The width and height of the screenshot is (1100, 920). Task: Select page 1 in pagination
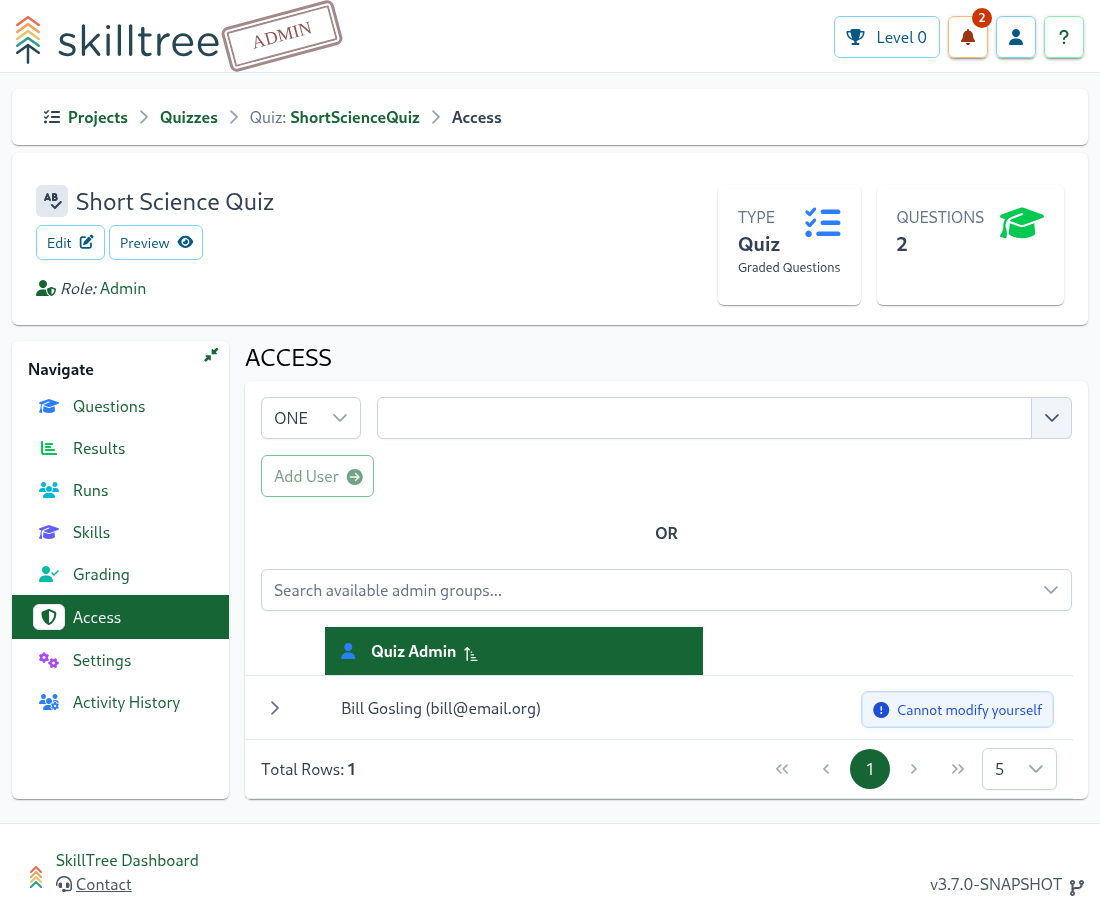pyautogui.click(x=870, y=769)
